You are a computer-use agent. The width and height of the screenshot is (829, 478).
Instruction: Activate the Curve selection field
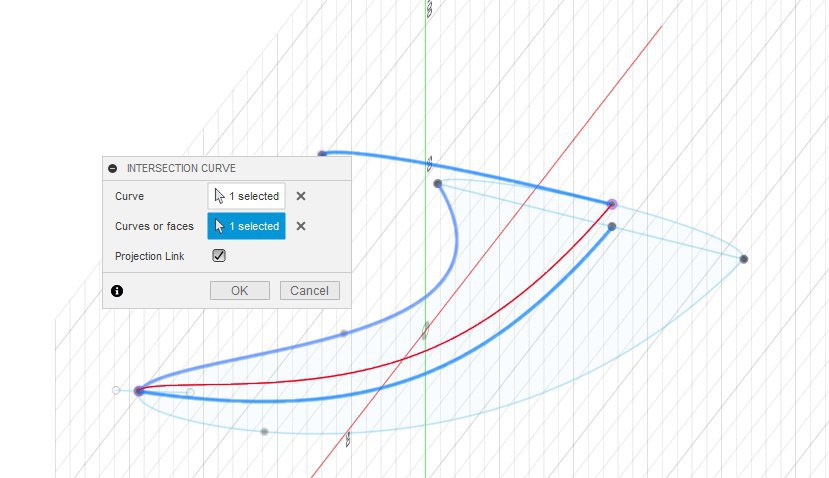coord(246,196)
